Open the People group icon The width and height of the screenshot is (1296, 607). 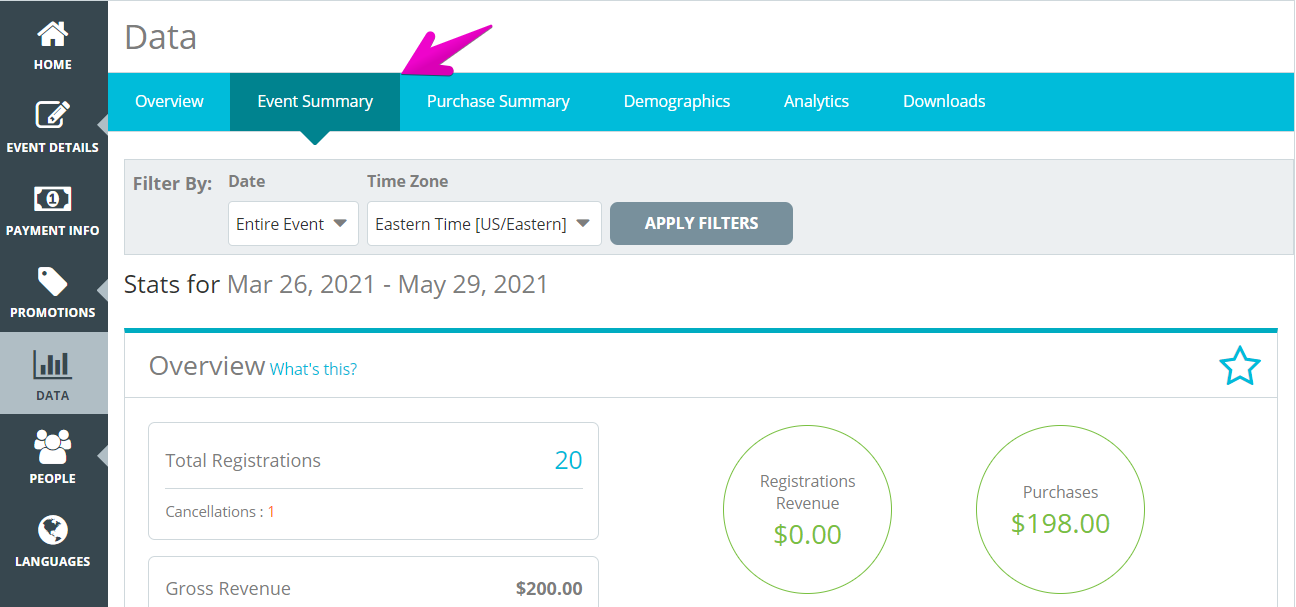click(x=52, y=446)
